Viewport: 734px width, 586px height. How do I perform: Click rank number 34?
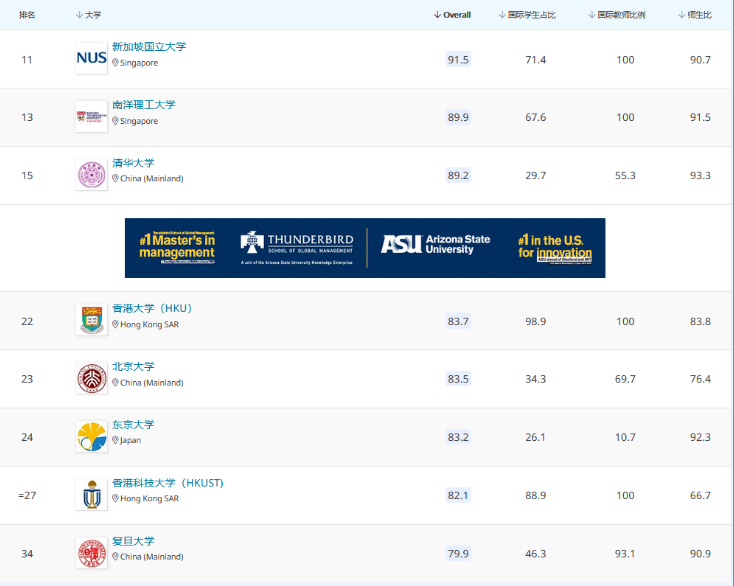[x=27, y=554]
